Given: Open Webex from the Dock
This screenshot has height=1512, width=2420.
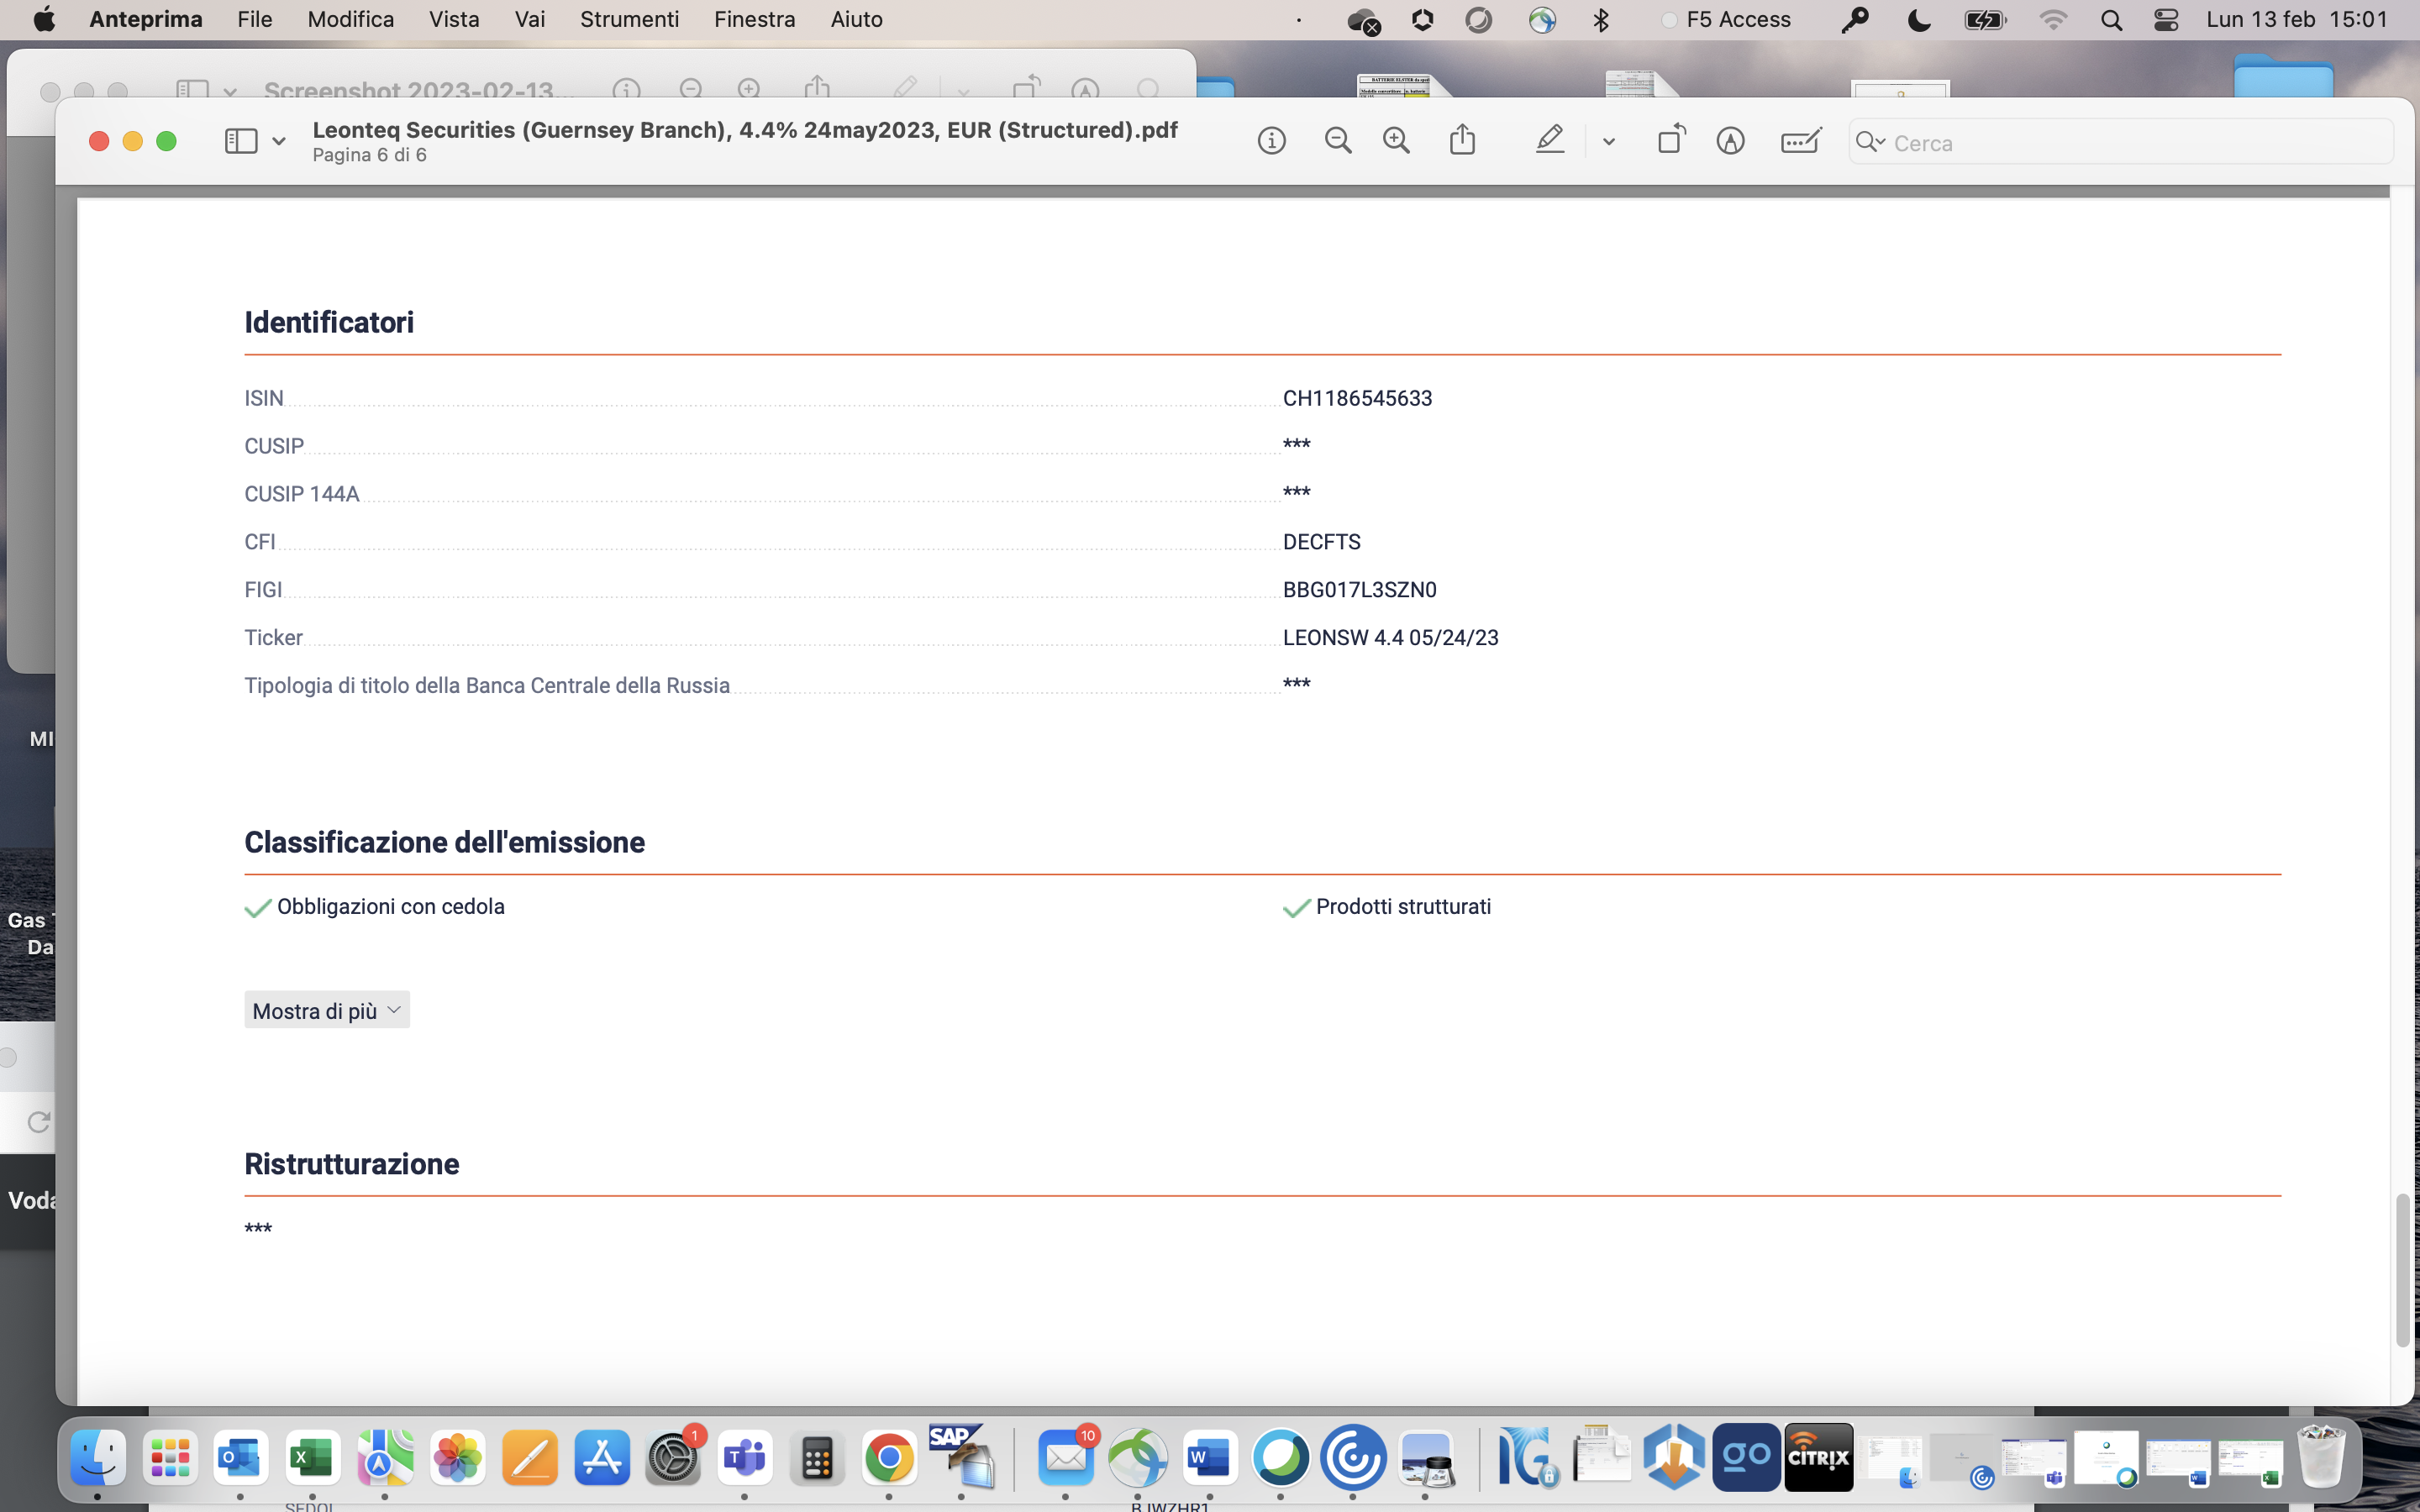Looking at the screenshot, I should pos(1281,1458).
